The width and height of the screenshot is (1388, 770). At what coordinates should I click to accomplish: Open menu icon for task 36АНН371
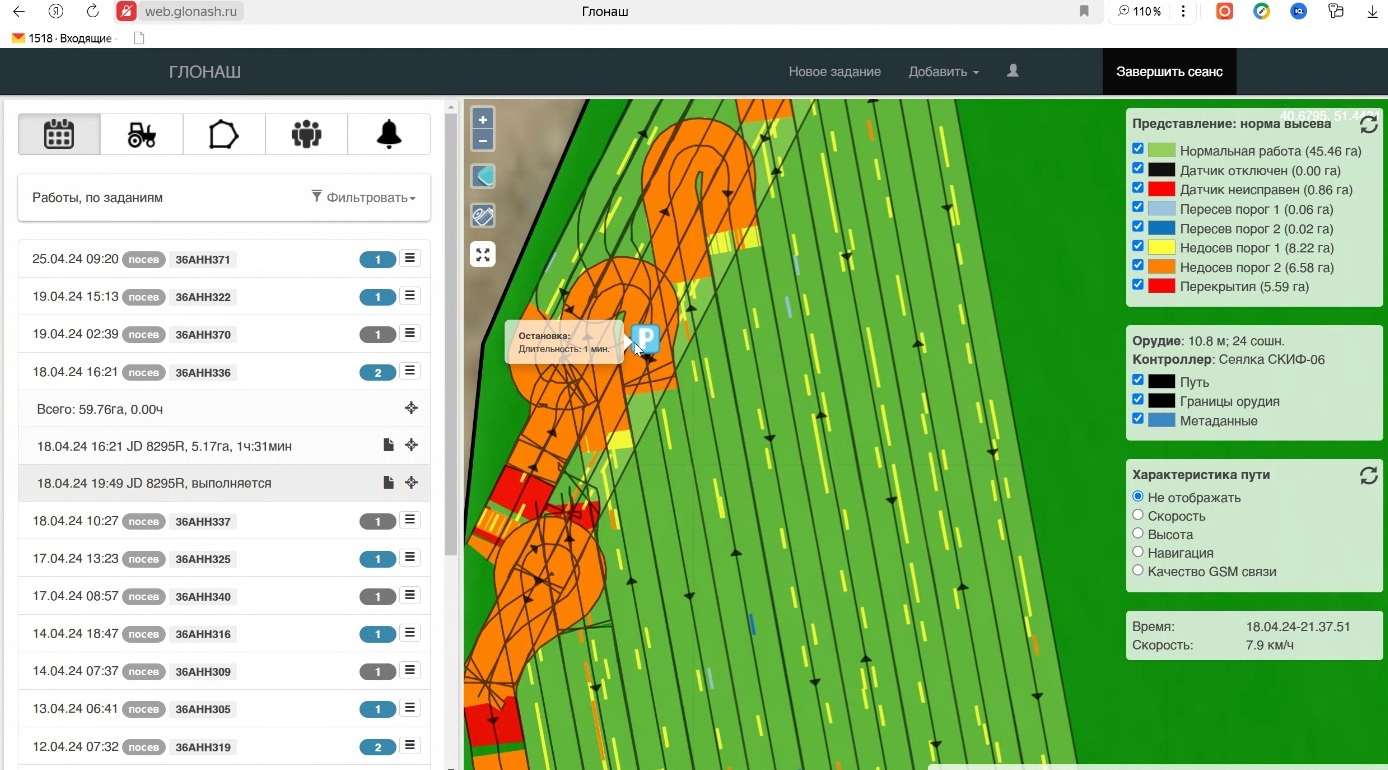(409, 259)
